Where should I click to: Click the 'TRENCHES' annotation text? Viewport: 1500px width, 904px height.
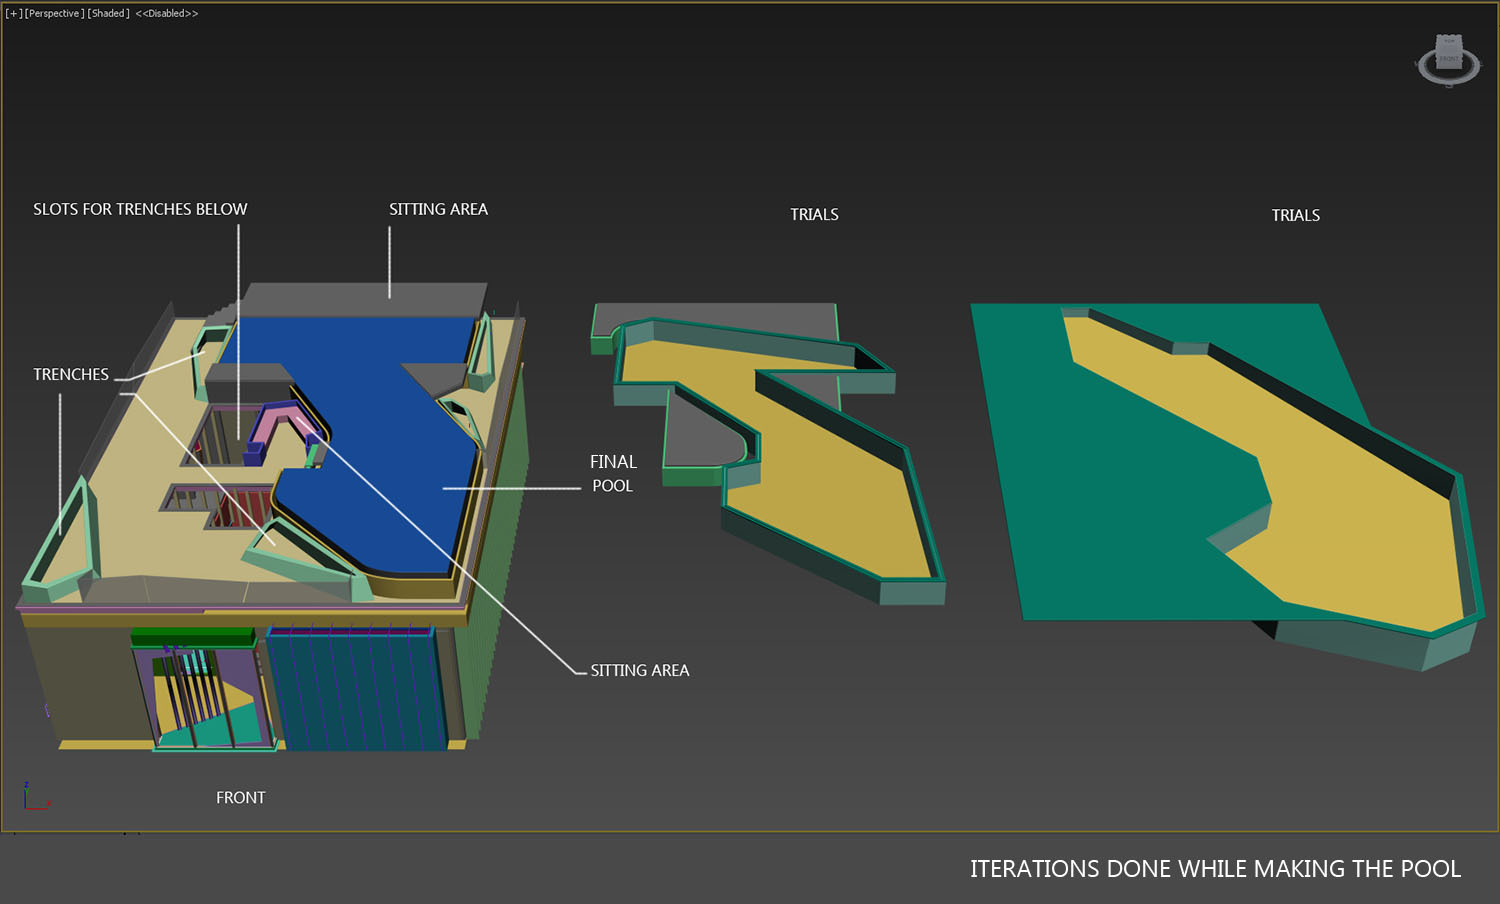click(71, 374)
